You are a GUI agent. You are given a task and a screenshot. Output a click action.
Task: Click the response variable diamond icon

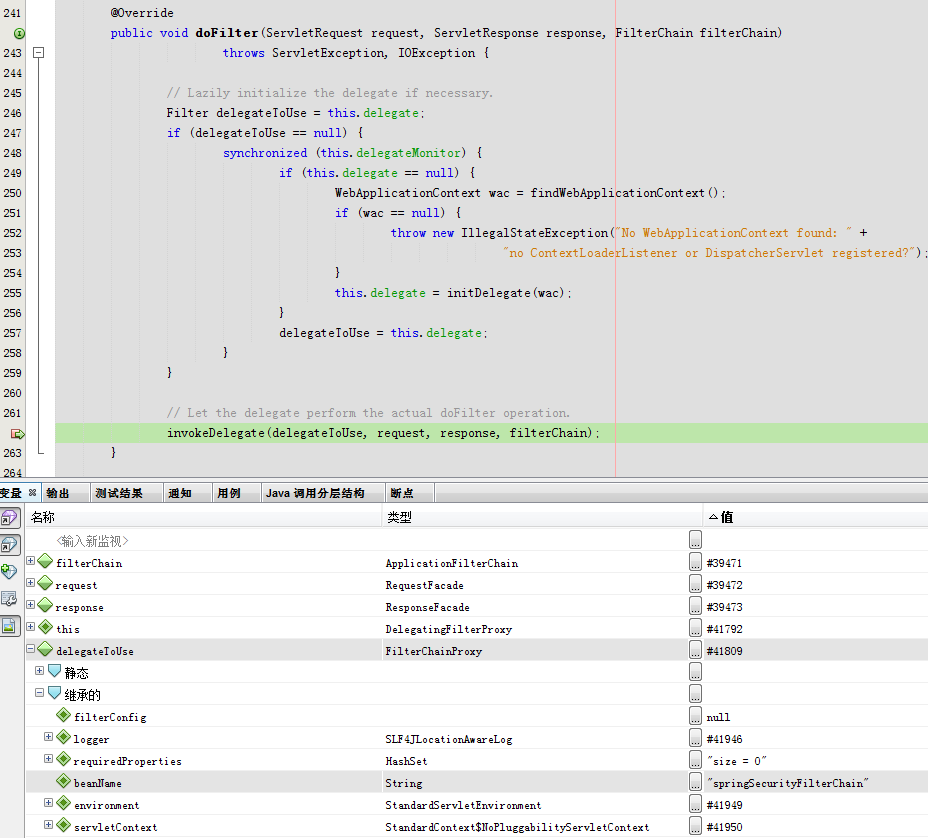[45, 605]
